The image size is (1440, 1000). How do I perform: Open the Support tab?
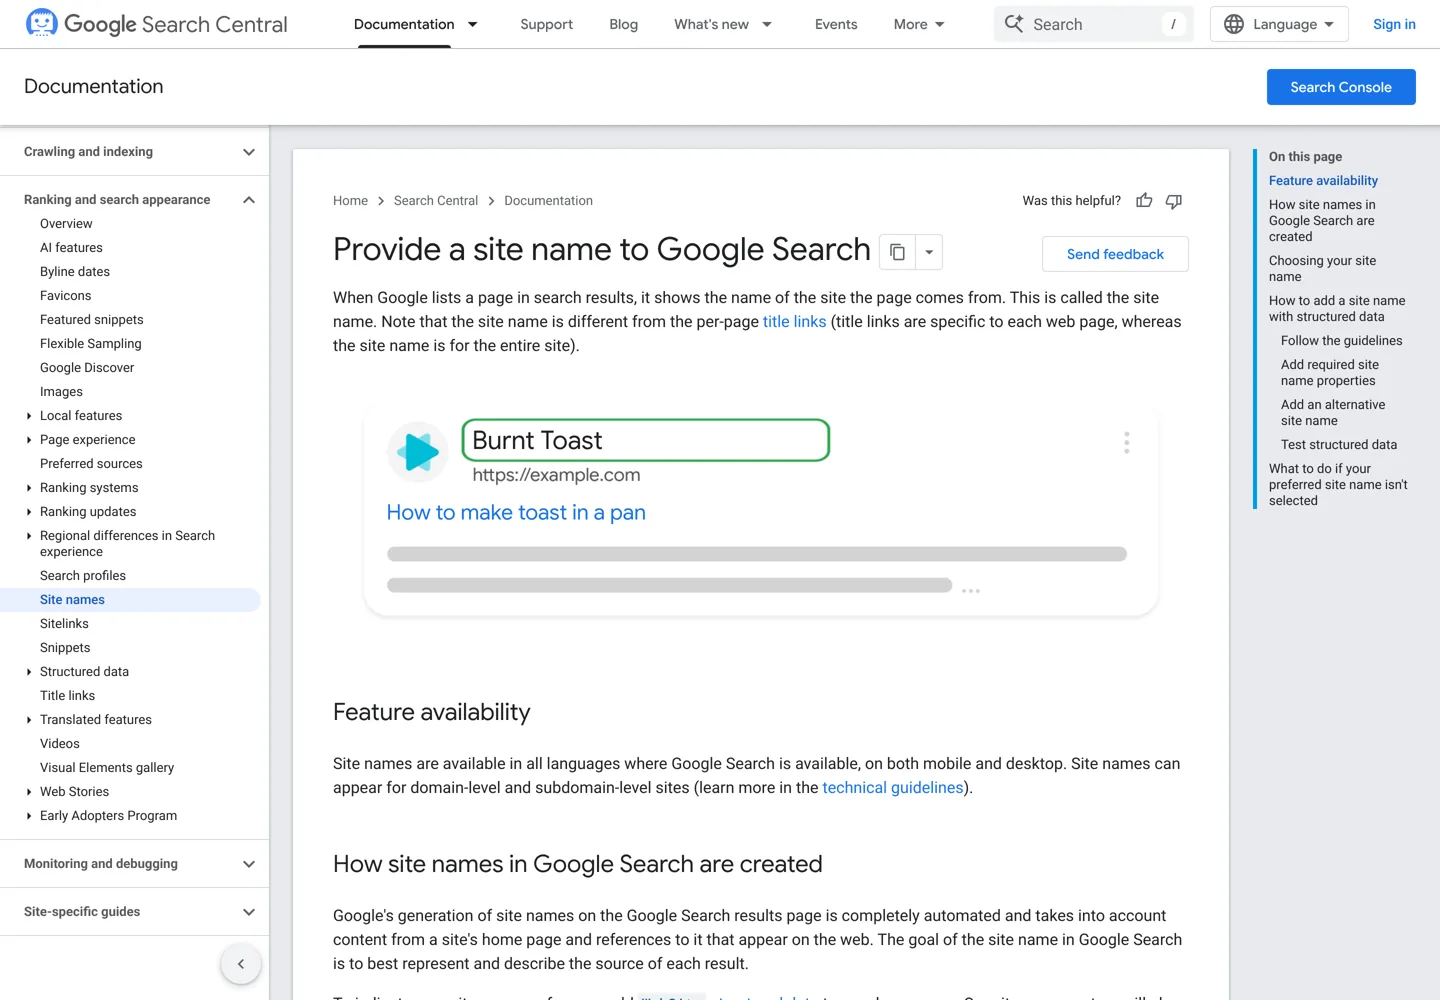click(546, 24)
